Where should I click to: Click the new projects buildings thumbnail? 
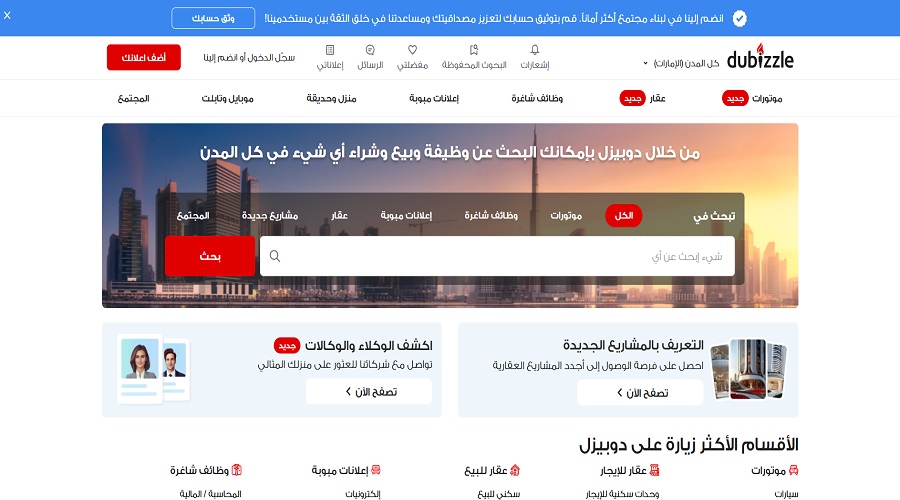click(x=748, y=369)
